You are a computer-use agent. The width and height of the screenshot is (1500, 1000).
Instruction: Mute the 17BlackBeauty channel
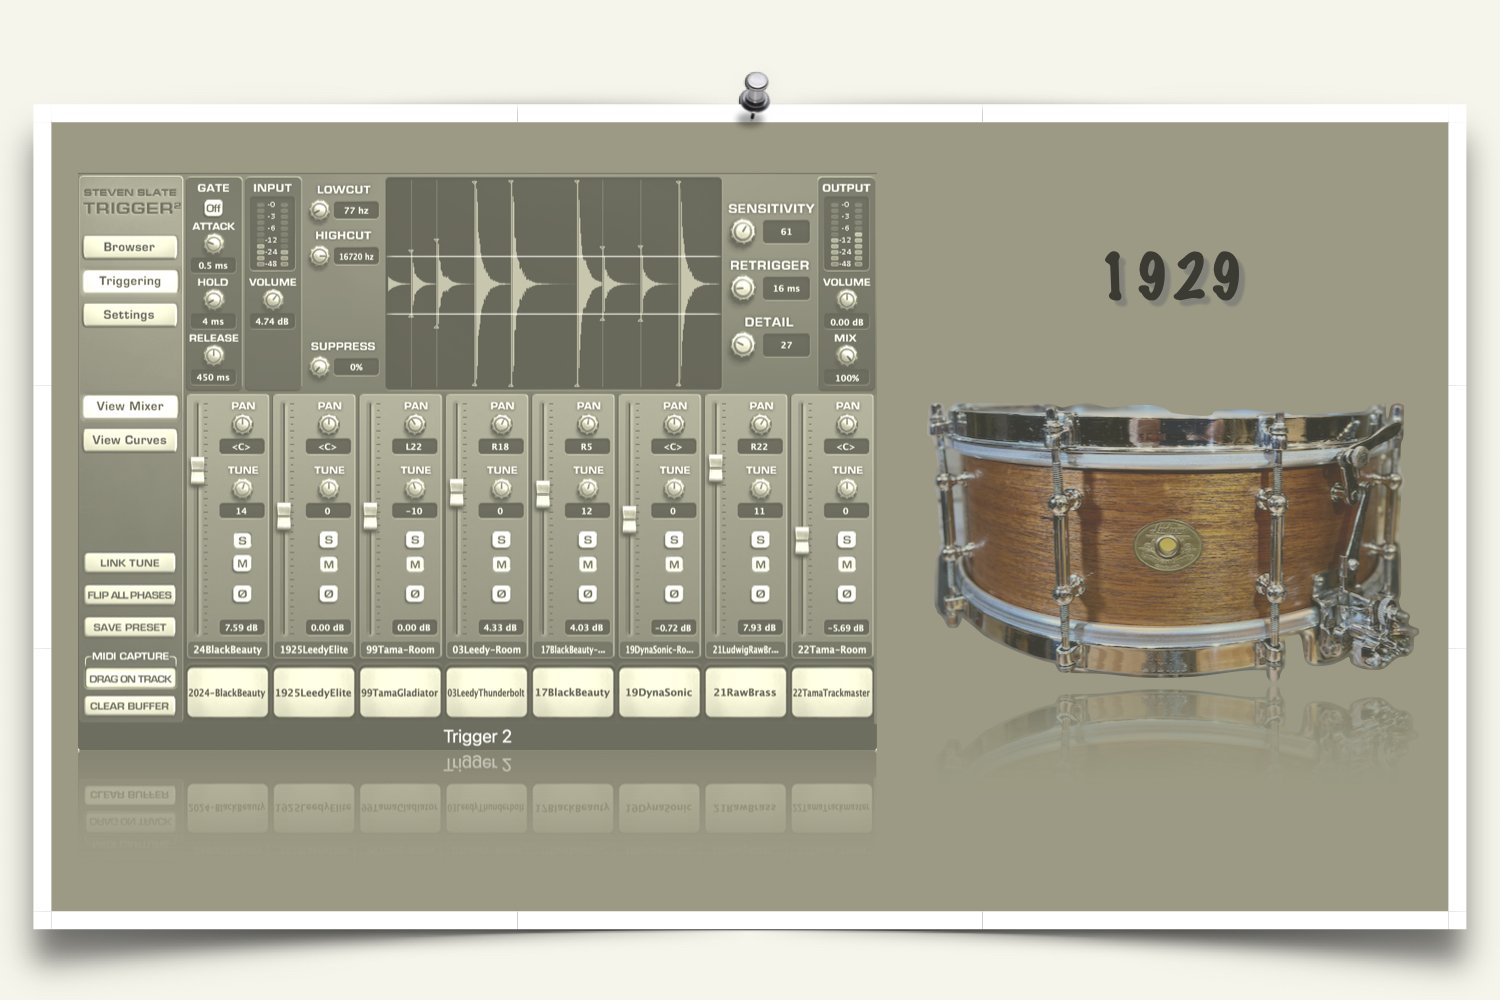tap(588, 565)
